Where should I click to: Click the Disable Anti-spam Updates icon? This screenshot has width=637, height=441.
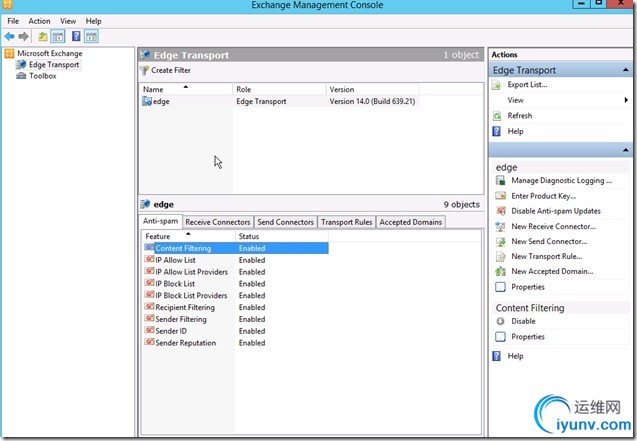500,211
